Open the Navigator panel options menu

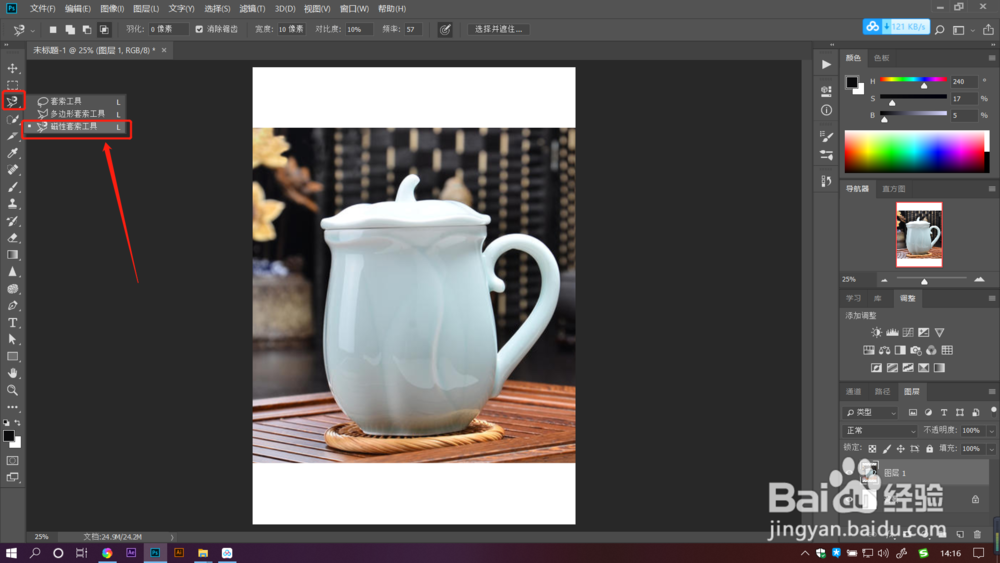(x=992, y=189)
